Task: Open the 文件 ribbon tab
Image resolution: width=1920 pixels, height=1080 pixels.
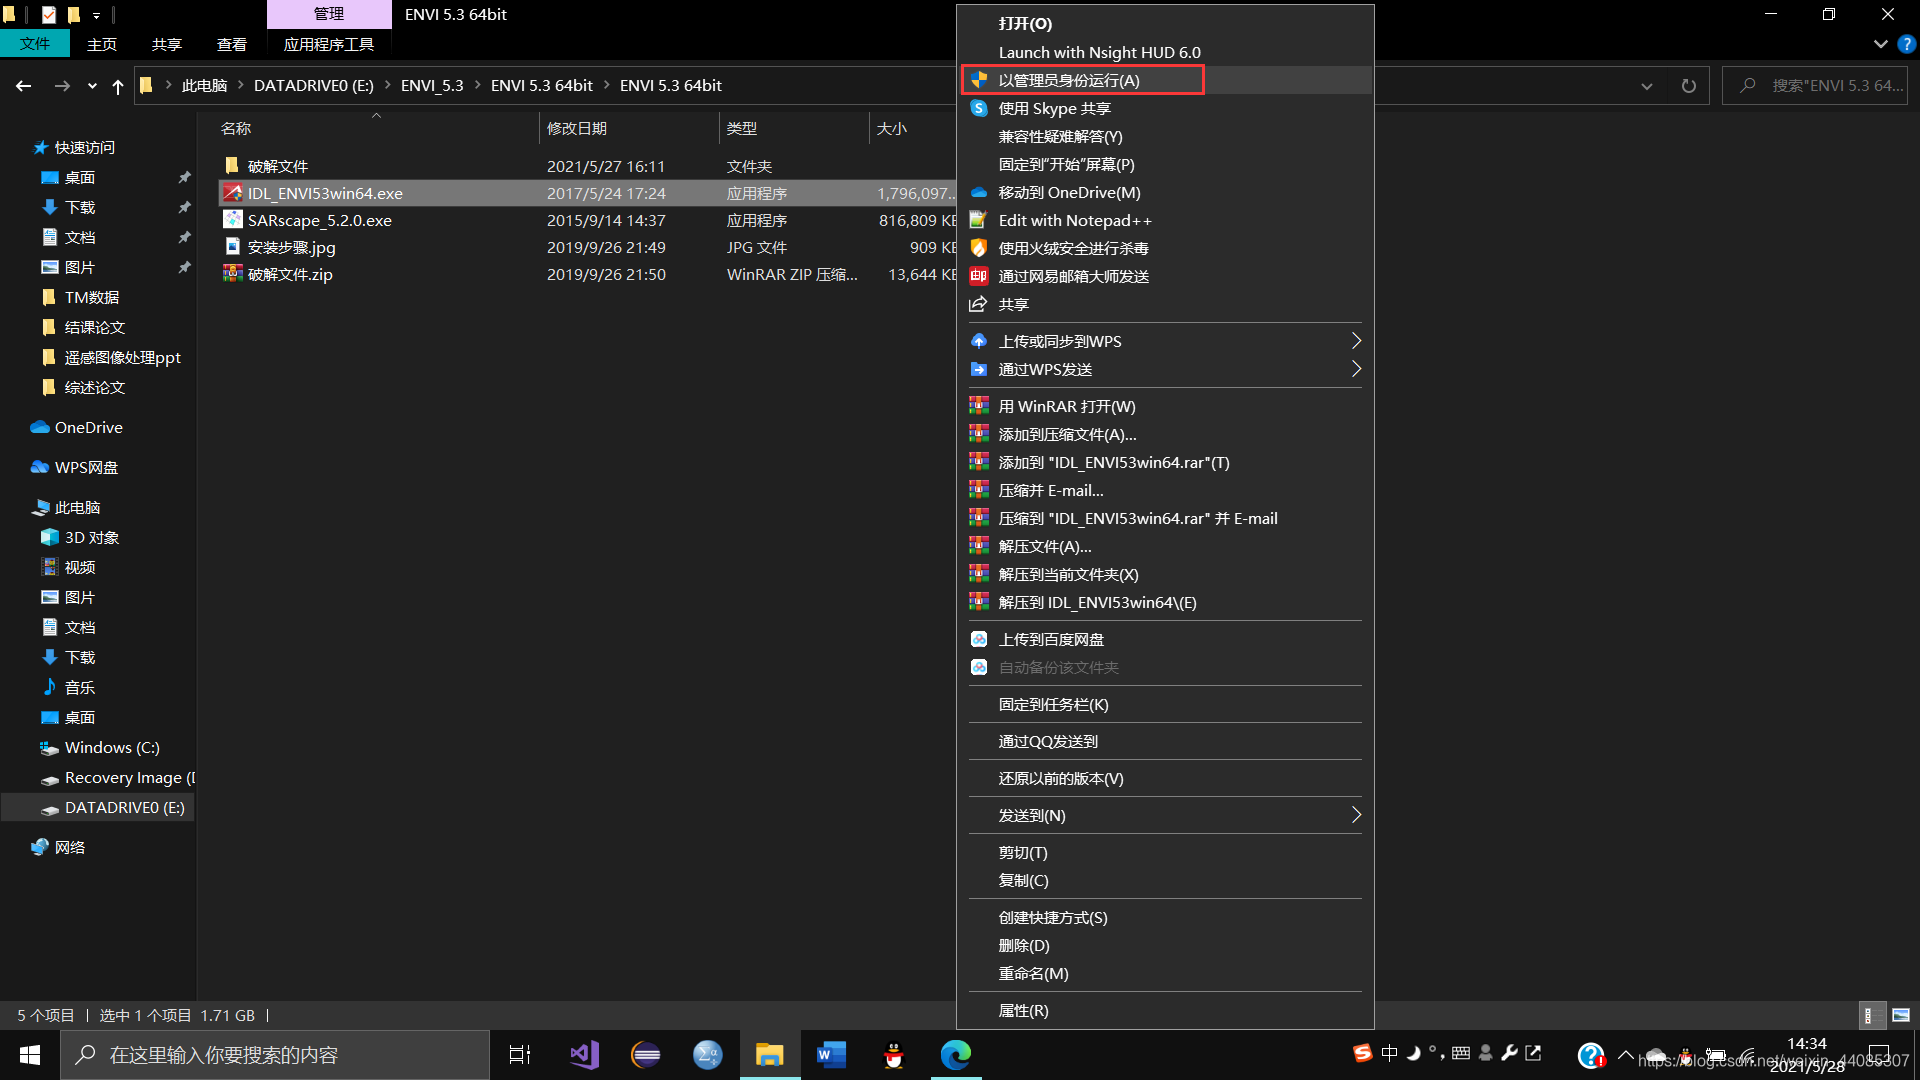Action: (35, 44)
